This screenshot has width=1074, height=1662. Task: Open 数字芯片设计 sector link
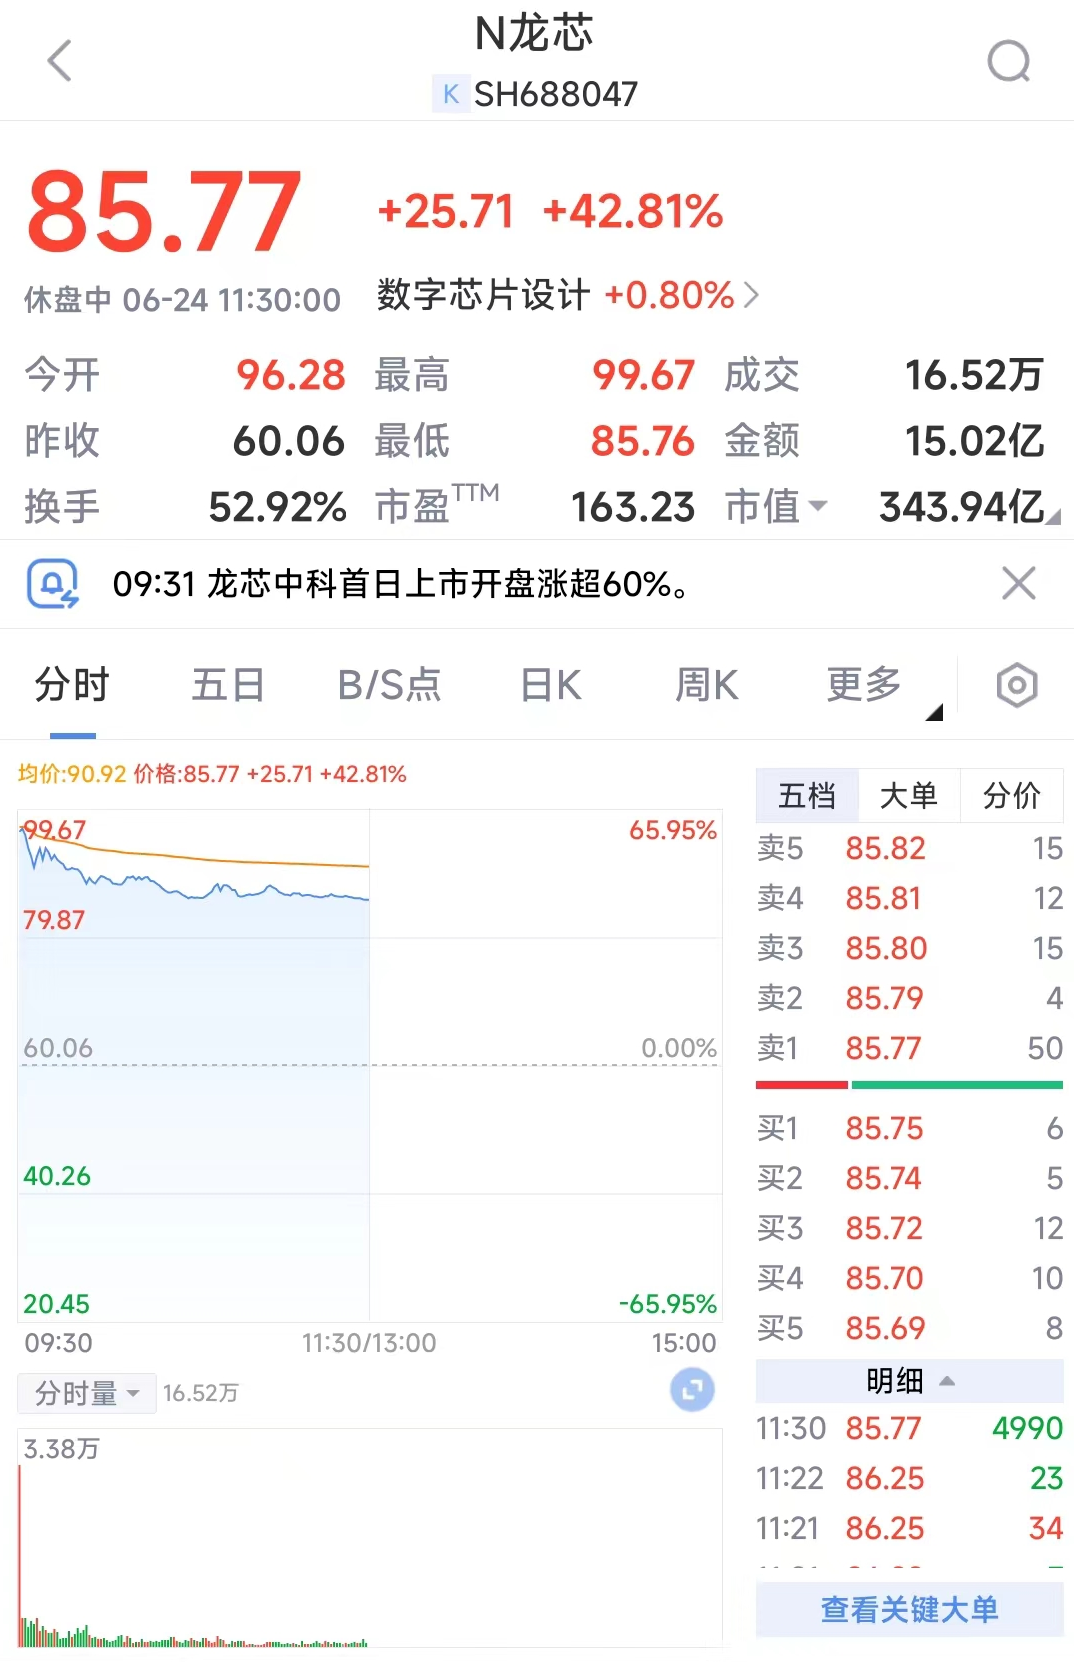pyautogui.click(x=567, y=295)
